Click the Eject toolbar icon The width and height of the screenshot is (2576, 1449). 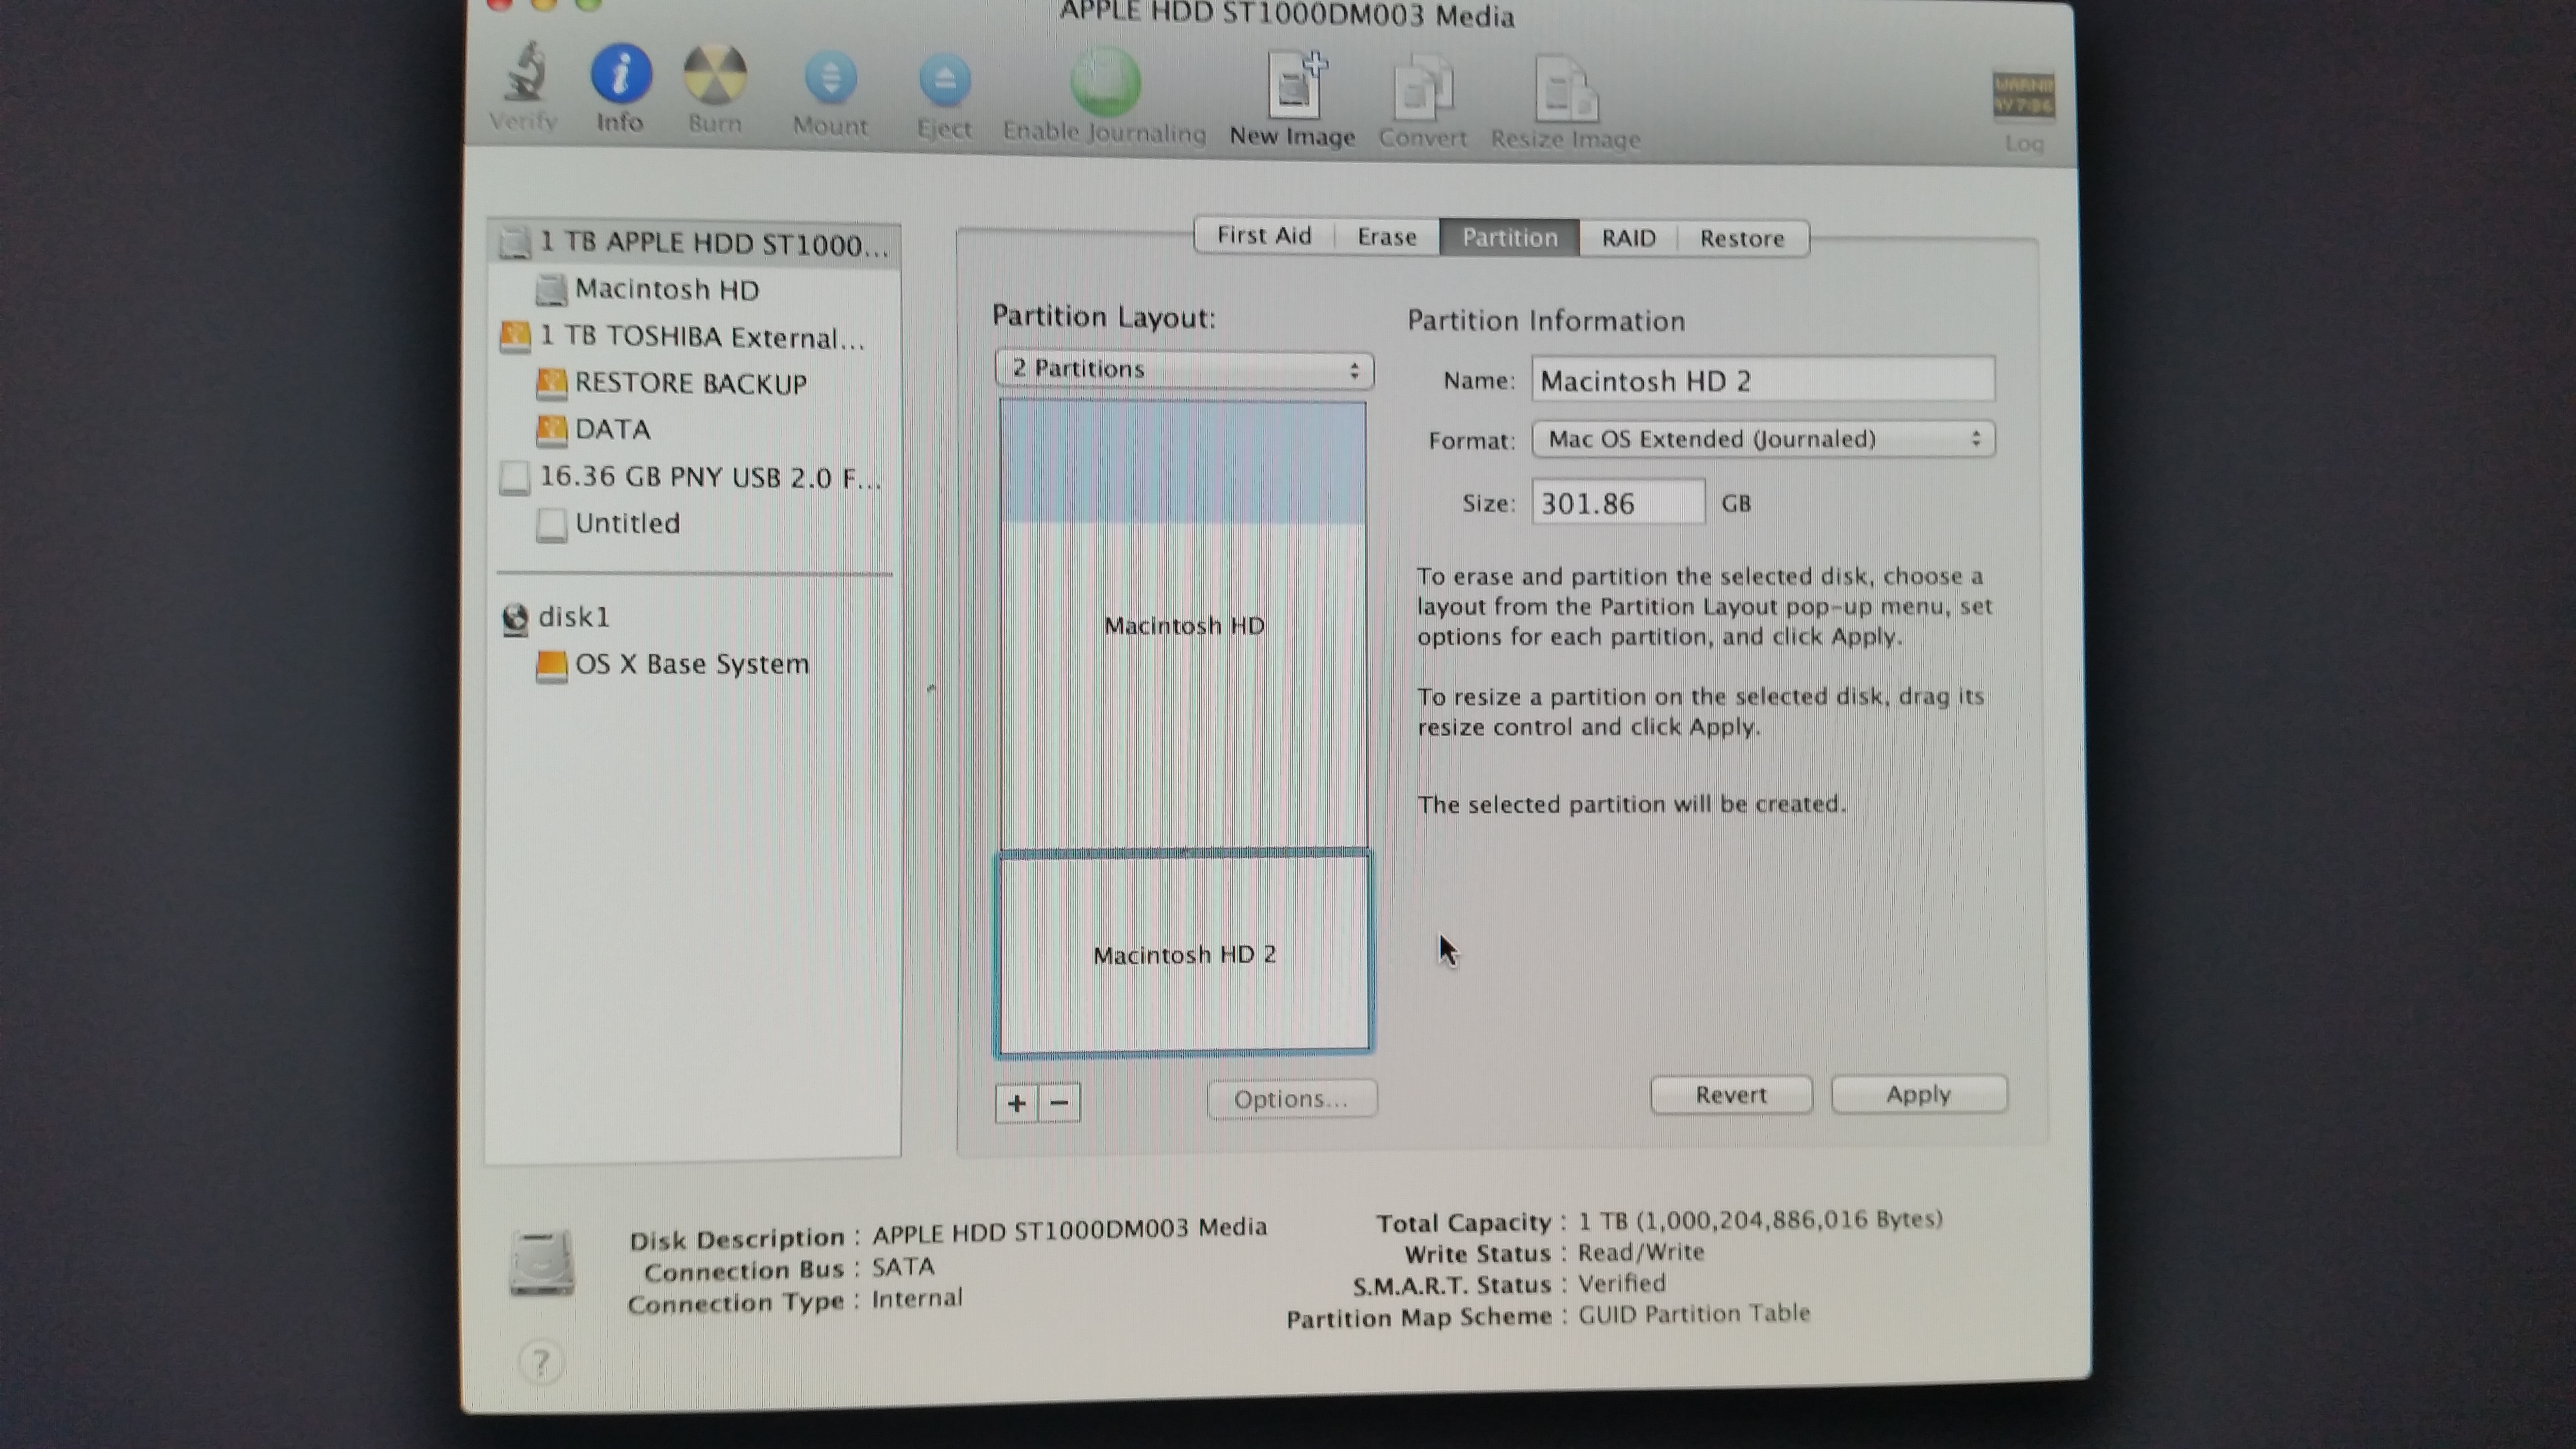944,80
